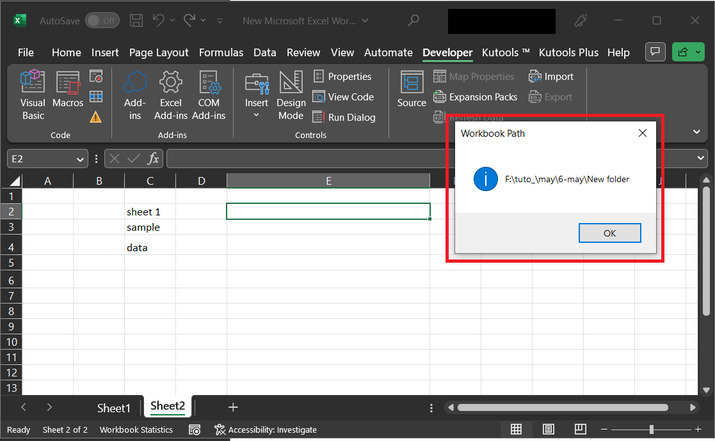Click the zoom slider in status bar
This screenshot has width=715, height=441.
tap(650, 430)
